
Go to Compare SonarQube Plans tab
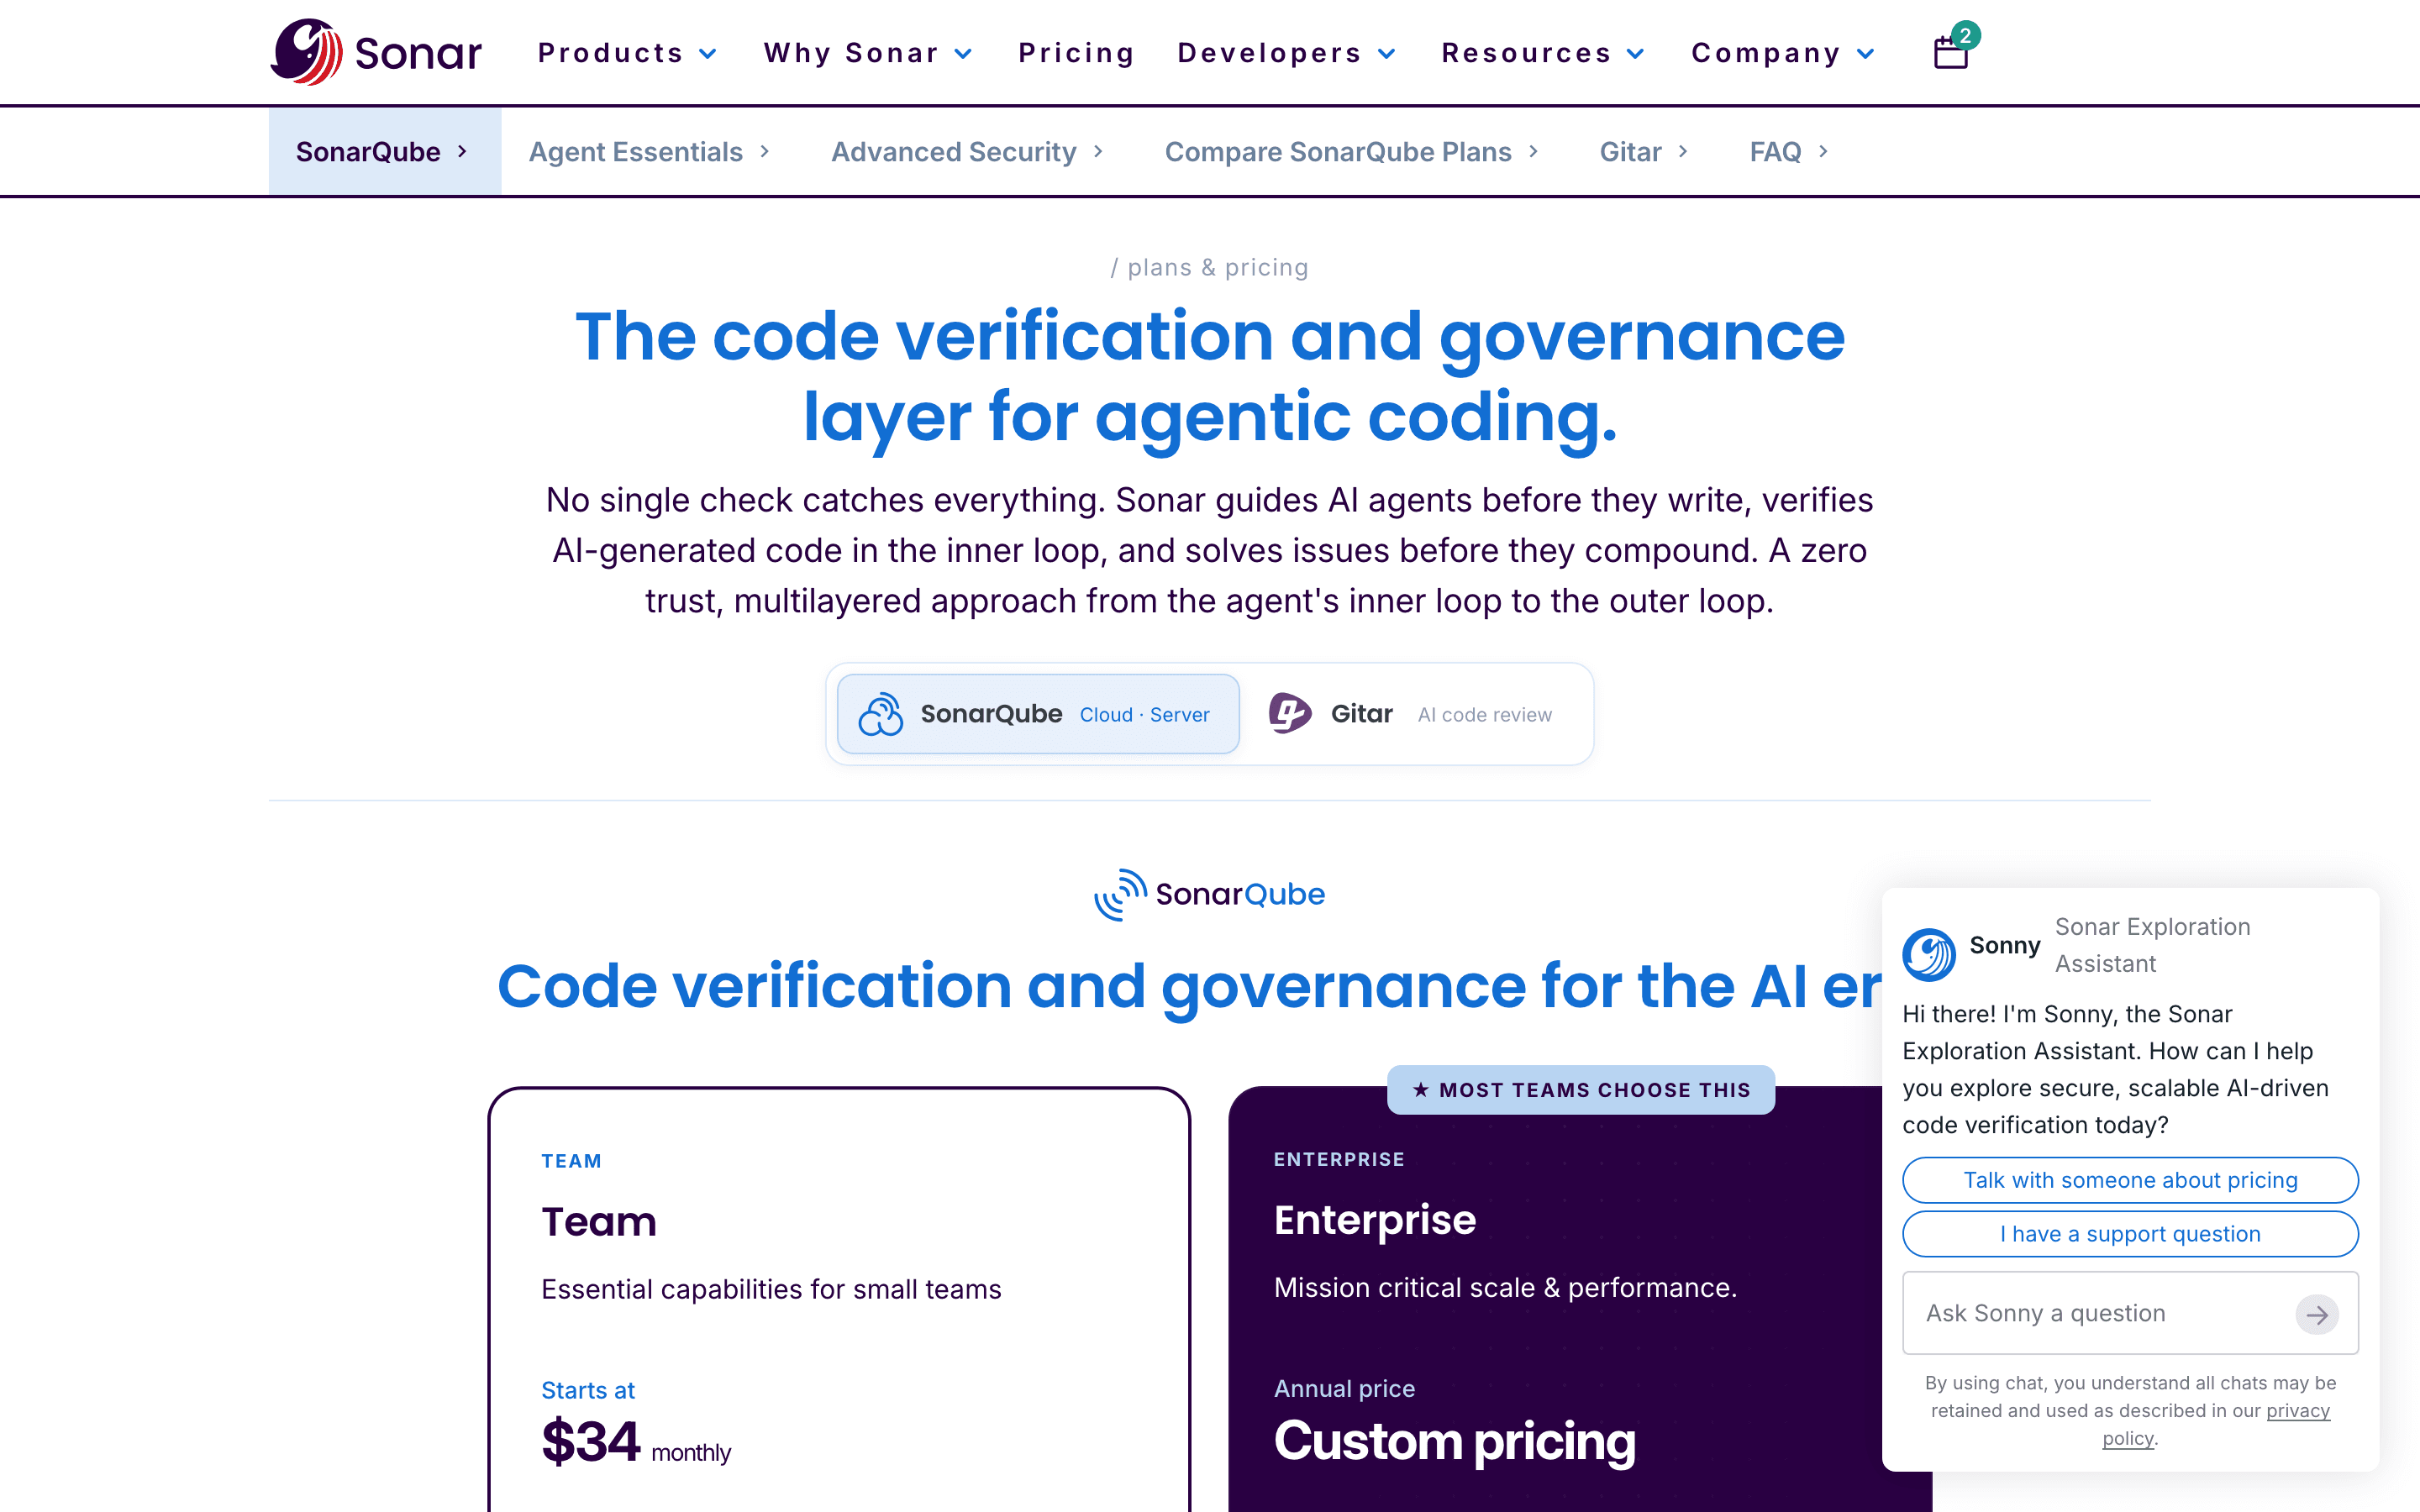(1351, 151)
